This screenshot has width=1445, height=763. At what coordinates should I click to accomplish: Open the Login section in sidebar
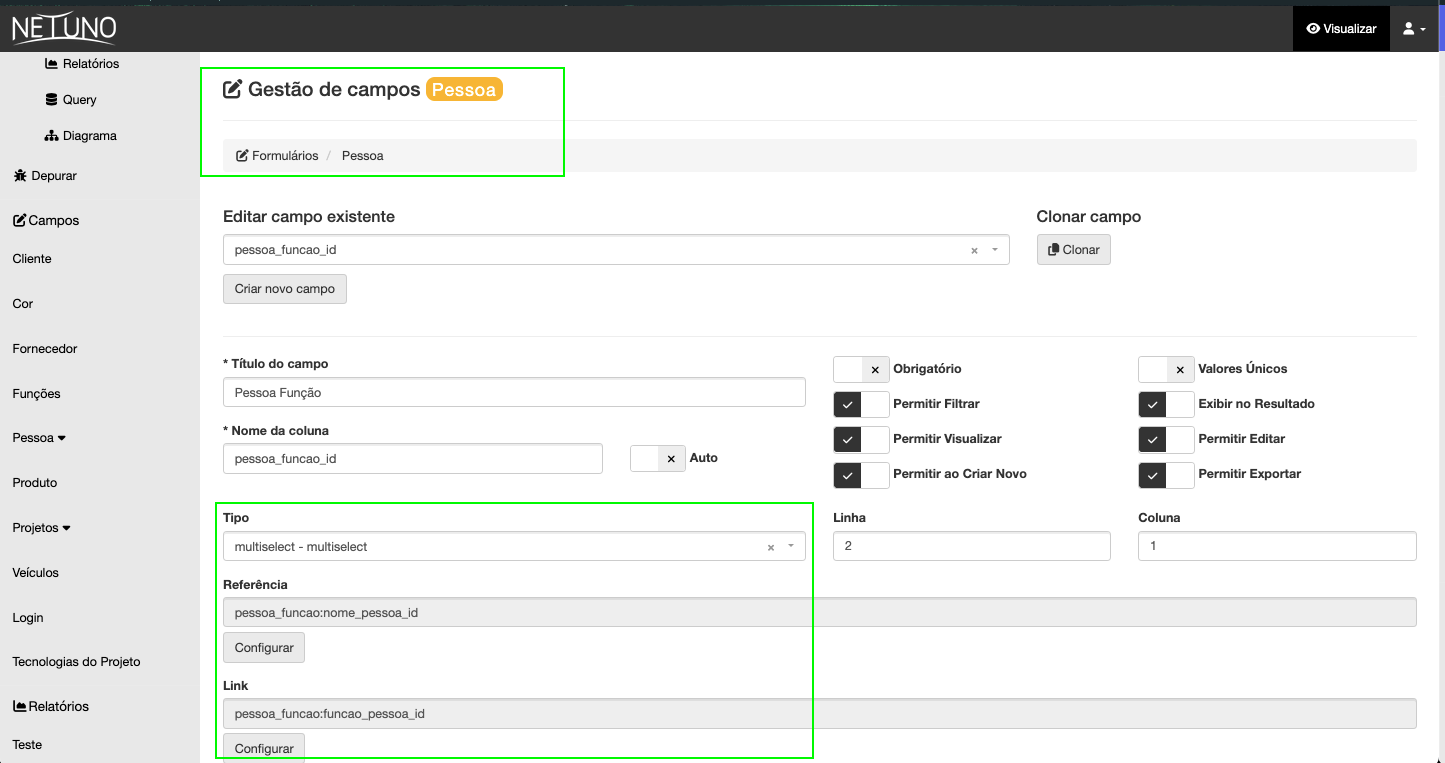pos(27,617)
